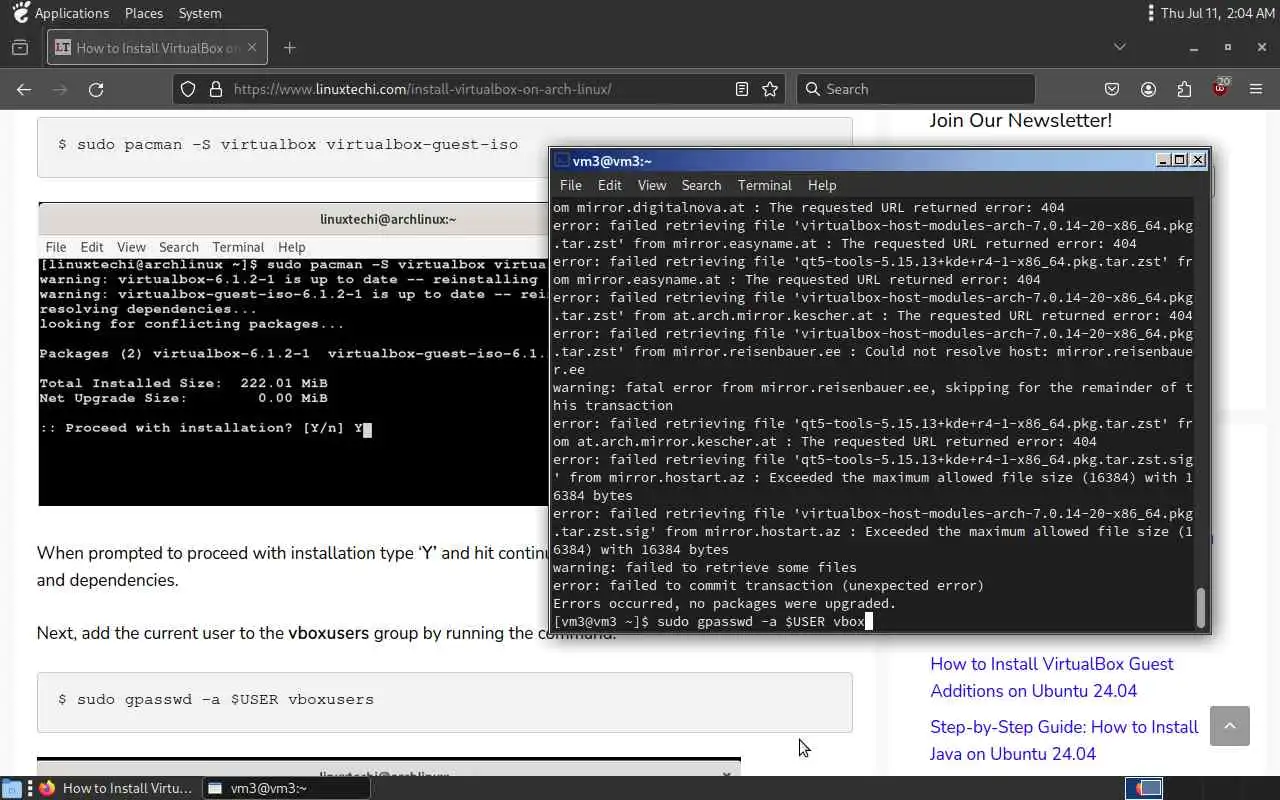Click the tracking protection shield icon
Image resolution: width=1280 pixels, height=800 pixels.
188,89
